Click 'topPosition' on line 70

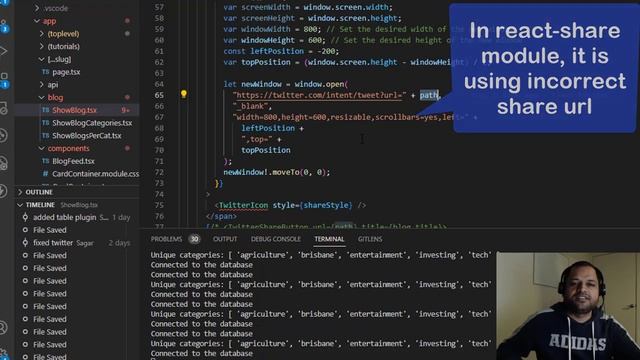[266, 150]
